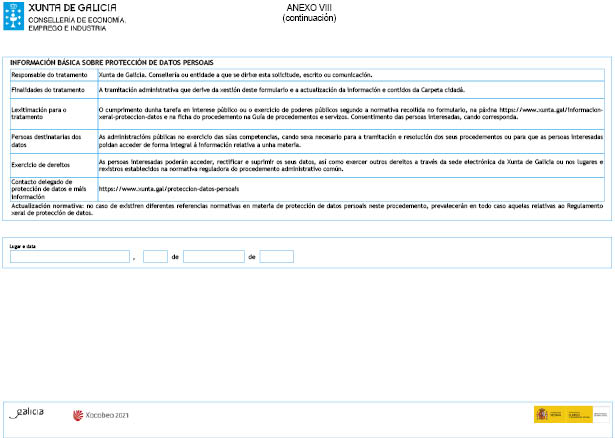Click the yellow ministry logo banner
615x438 pixels.
(x=579, y=414)
